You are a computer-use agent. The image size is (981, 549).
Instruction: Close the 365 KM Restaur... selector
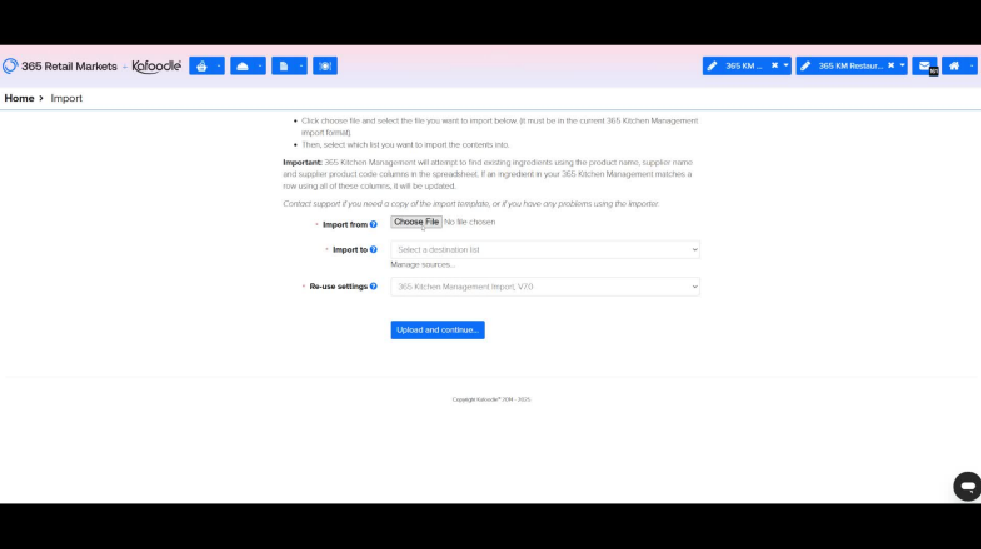(890, 66)
